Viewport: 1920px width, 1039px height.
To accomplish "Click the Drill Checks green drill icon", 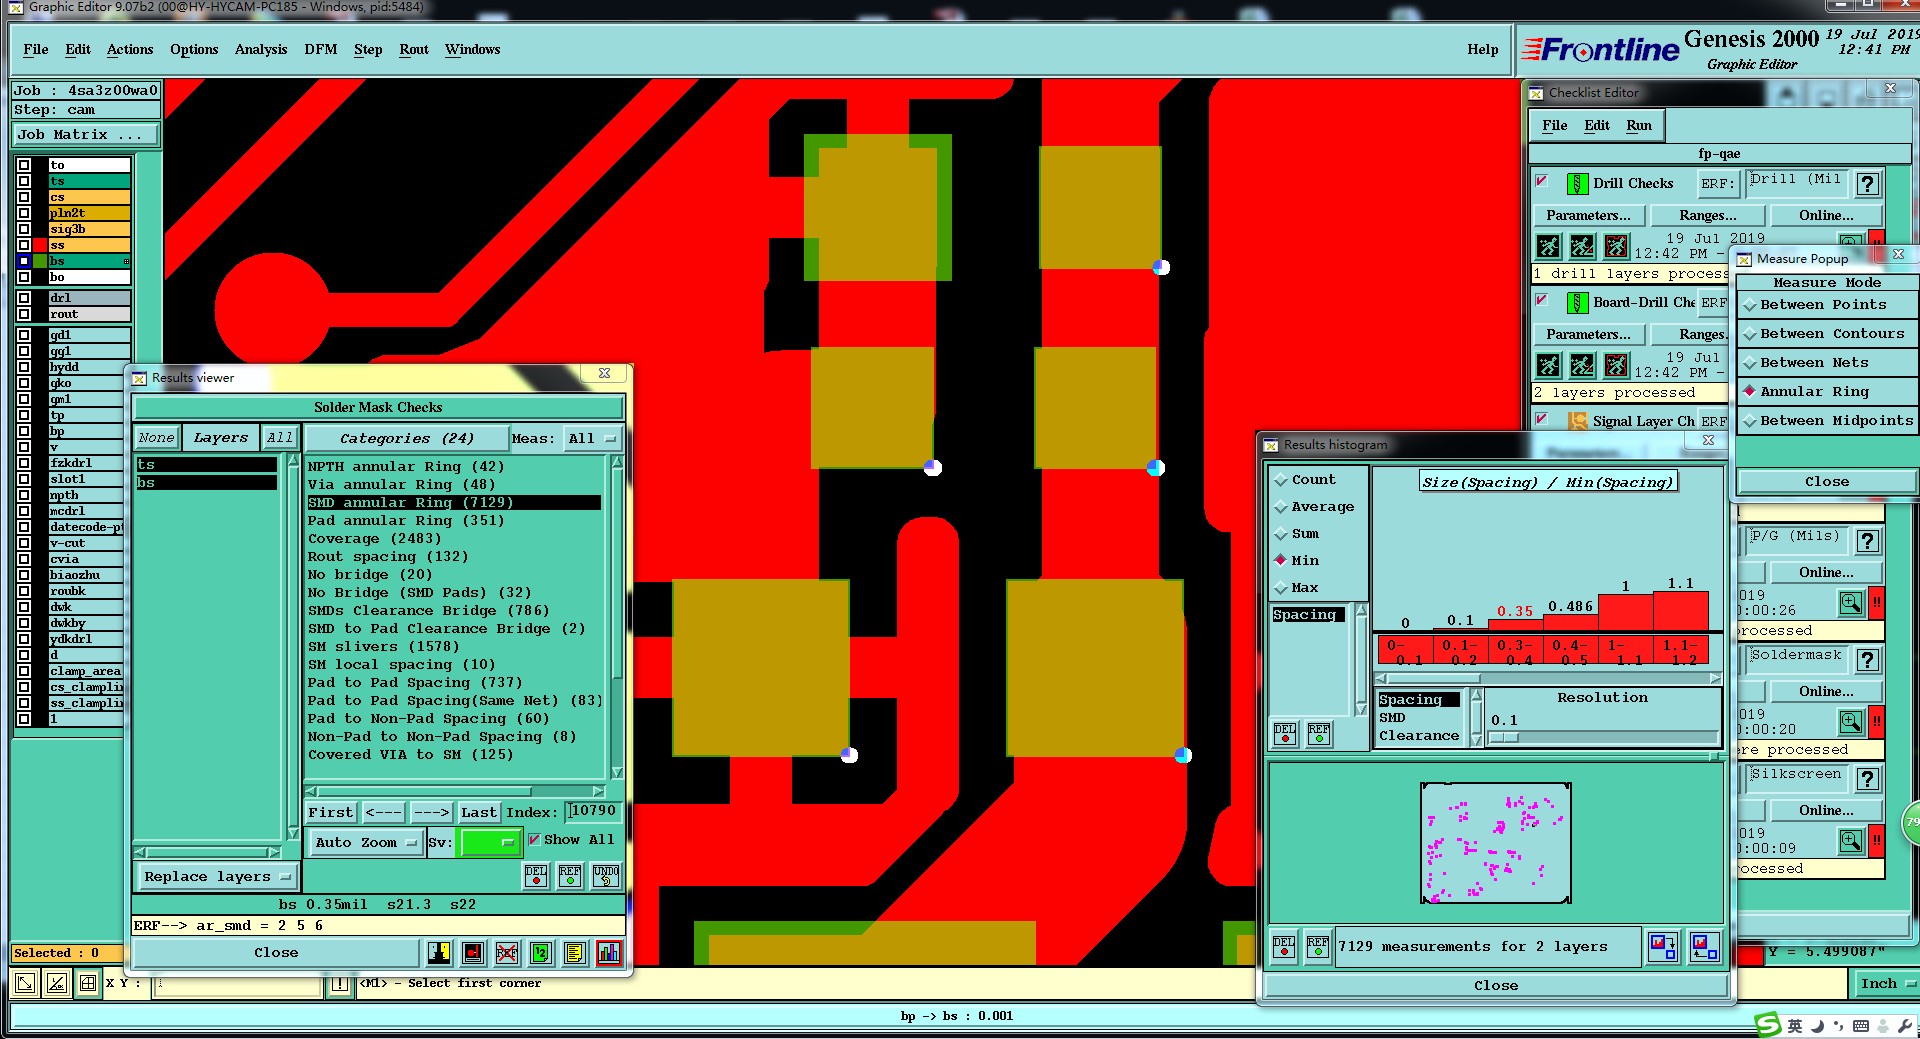I will [x=1577, y=184].
